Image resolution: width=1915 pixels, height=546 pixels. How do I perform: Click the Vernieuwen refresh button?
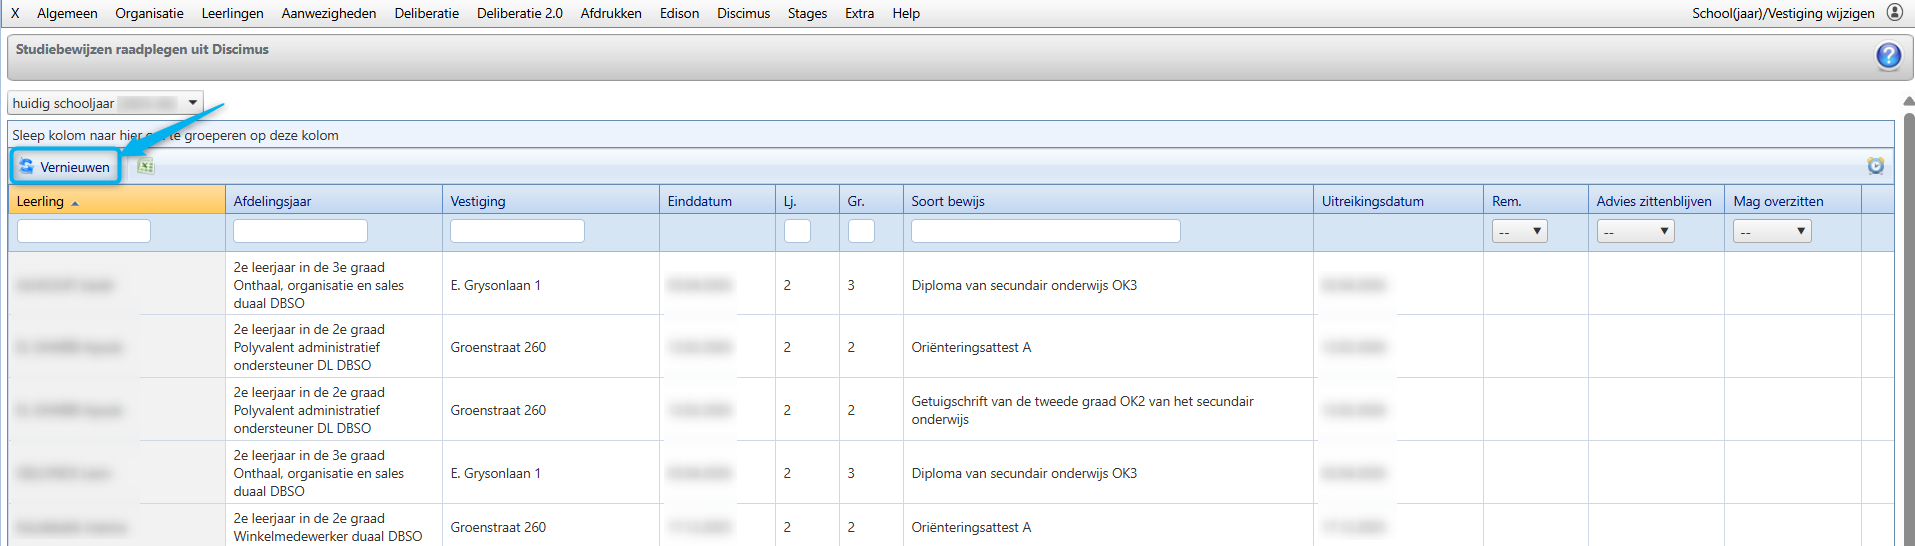(65, 167)
